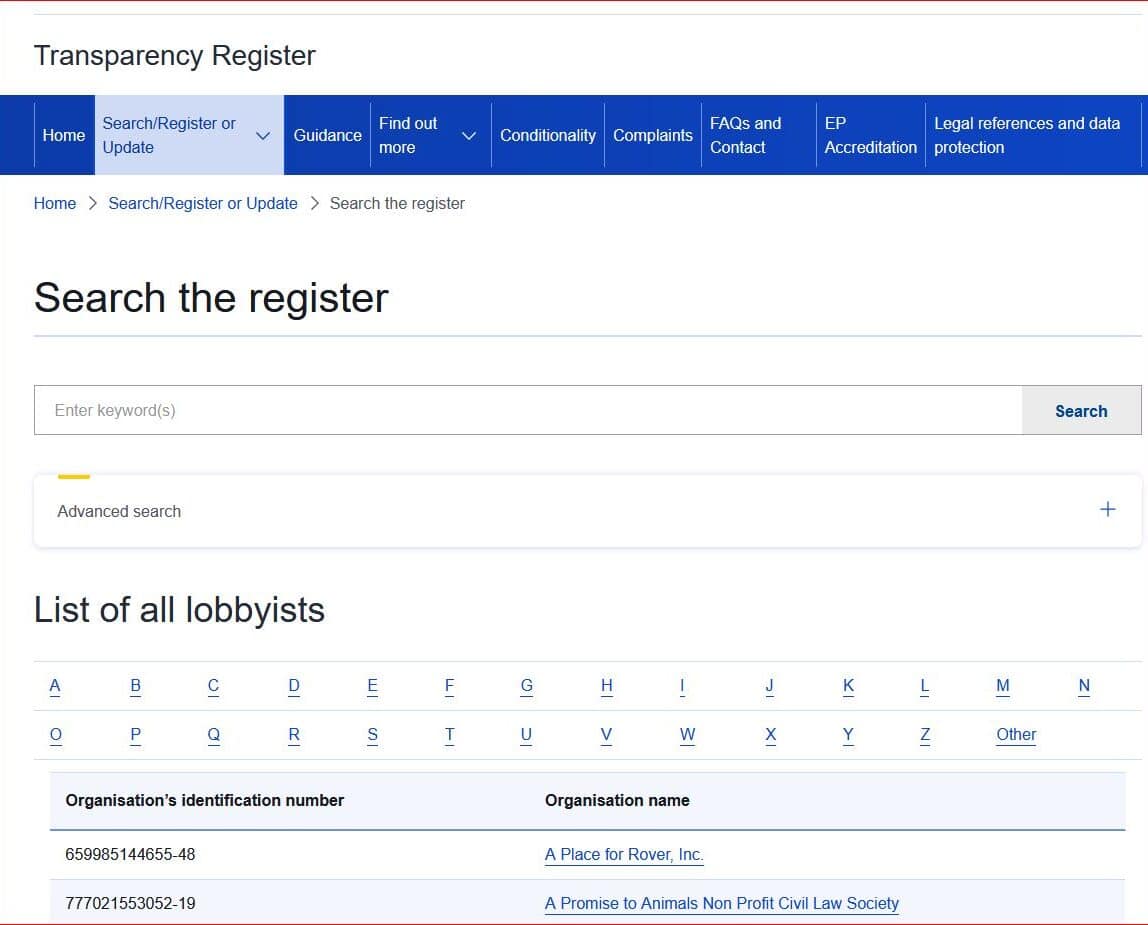Viewport: 1148px width, 925px height.
Task: Open Search/Register or Update dropdown chevron
Action: coord(263,136)
